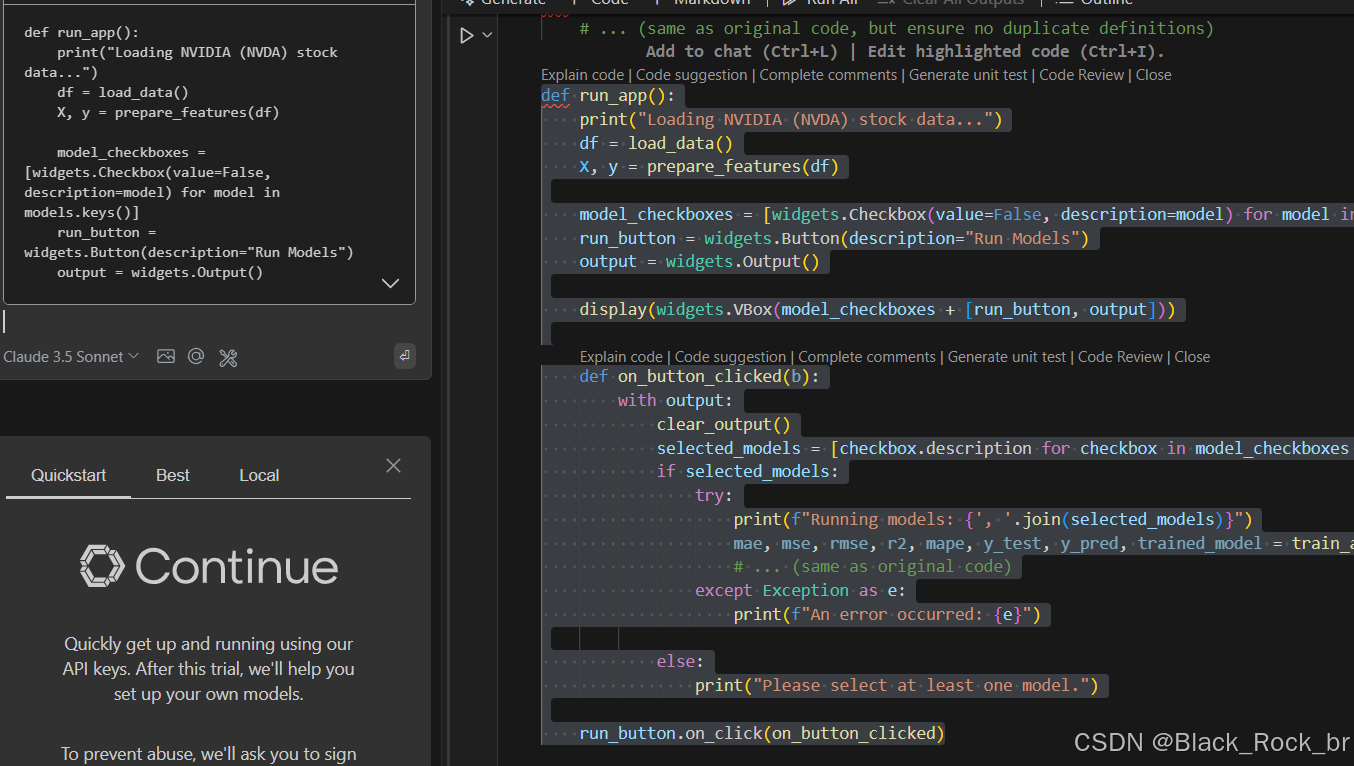1354x766 pixels.
Task: Click the Explain code lens above run_app
Action: pos(582,74)
